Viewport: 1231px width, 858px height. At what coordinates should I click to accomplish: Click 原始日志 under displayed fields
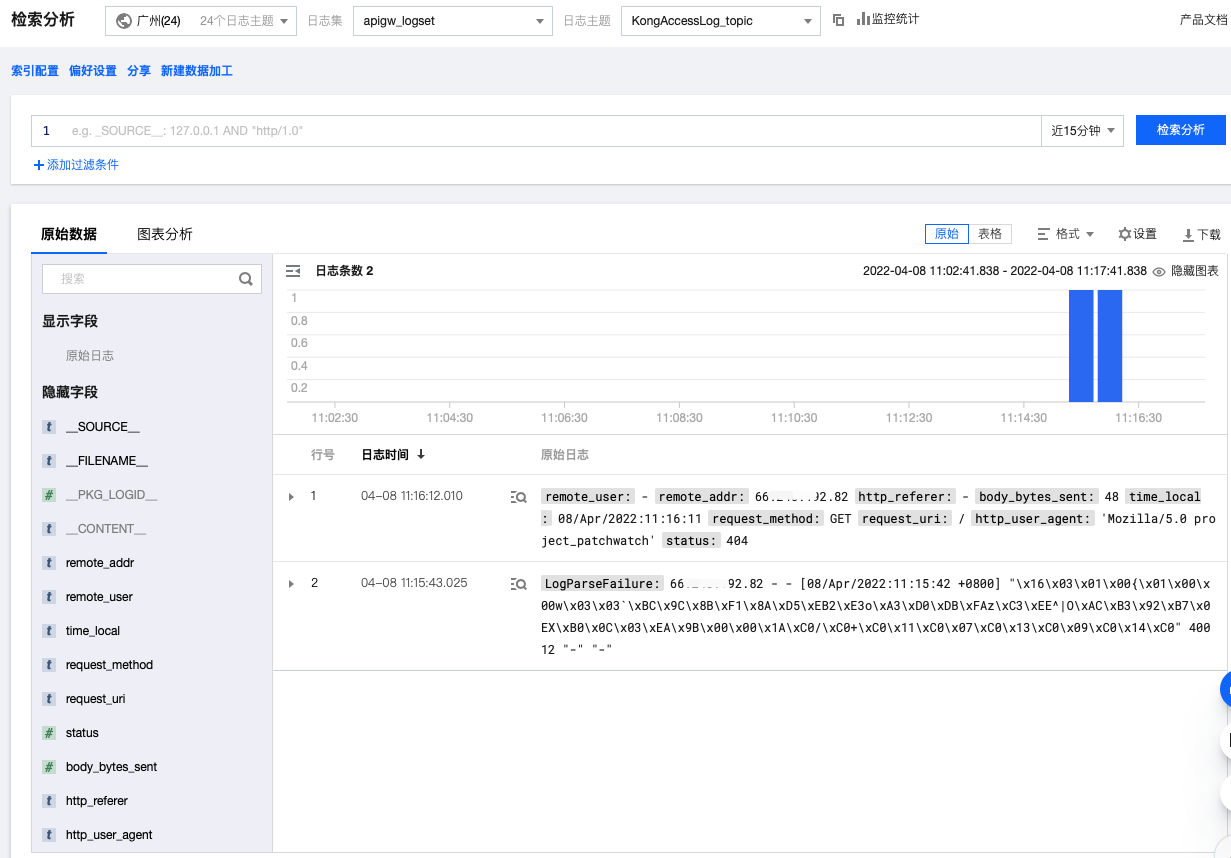click(90, 356)
